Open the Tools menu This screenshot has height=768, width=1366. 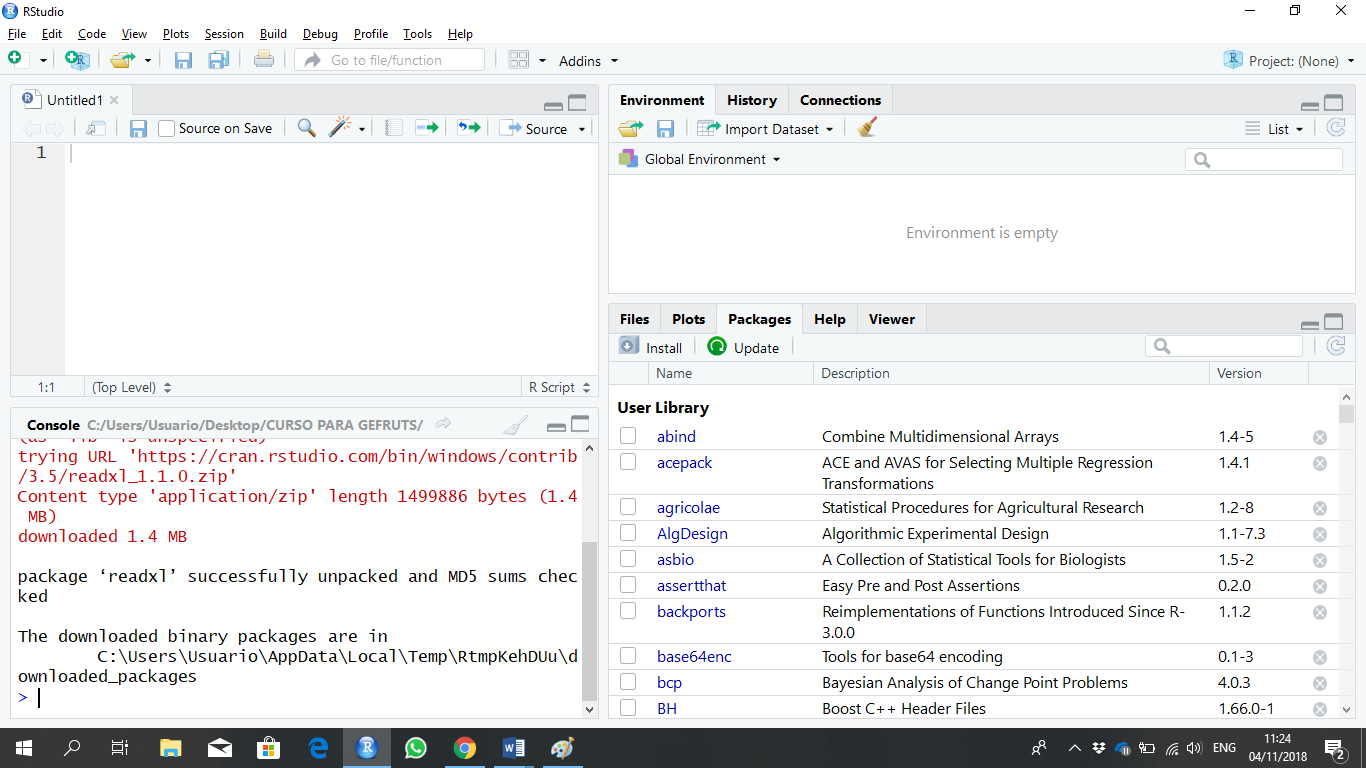click(417, 33)
